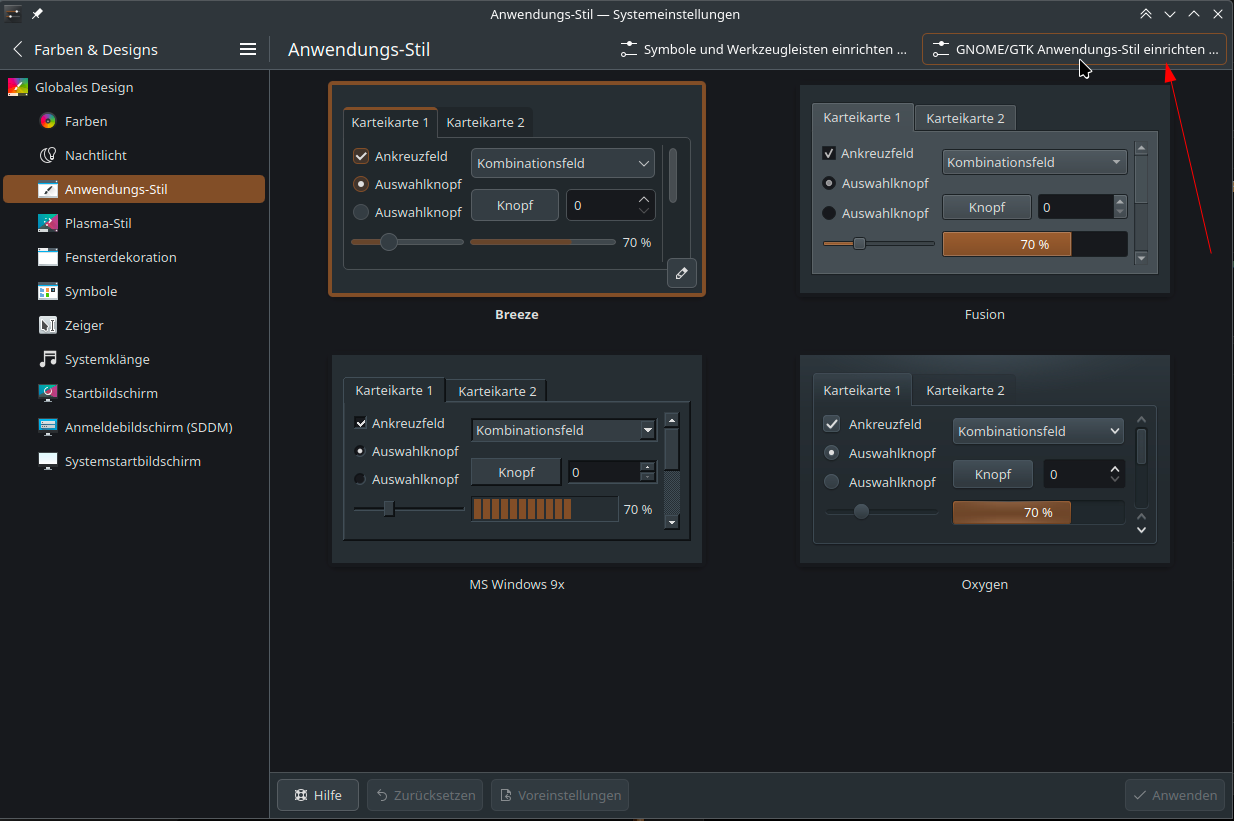This screenshot has height=821, width=1234.
Task: Switch to Karteikarte 2 in Oxygen preview
Action: tap(965, 390)
